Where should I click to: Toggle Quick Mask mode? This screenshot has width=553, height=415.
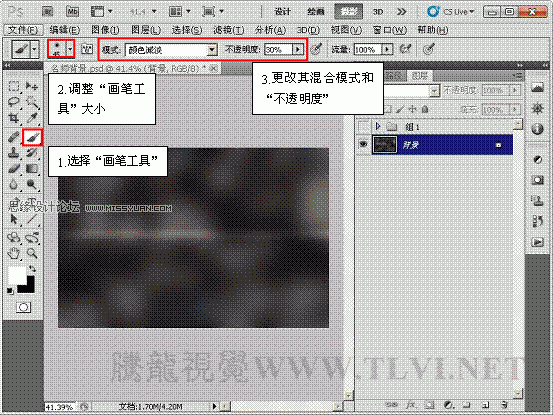pos(23,307)
